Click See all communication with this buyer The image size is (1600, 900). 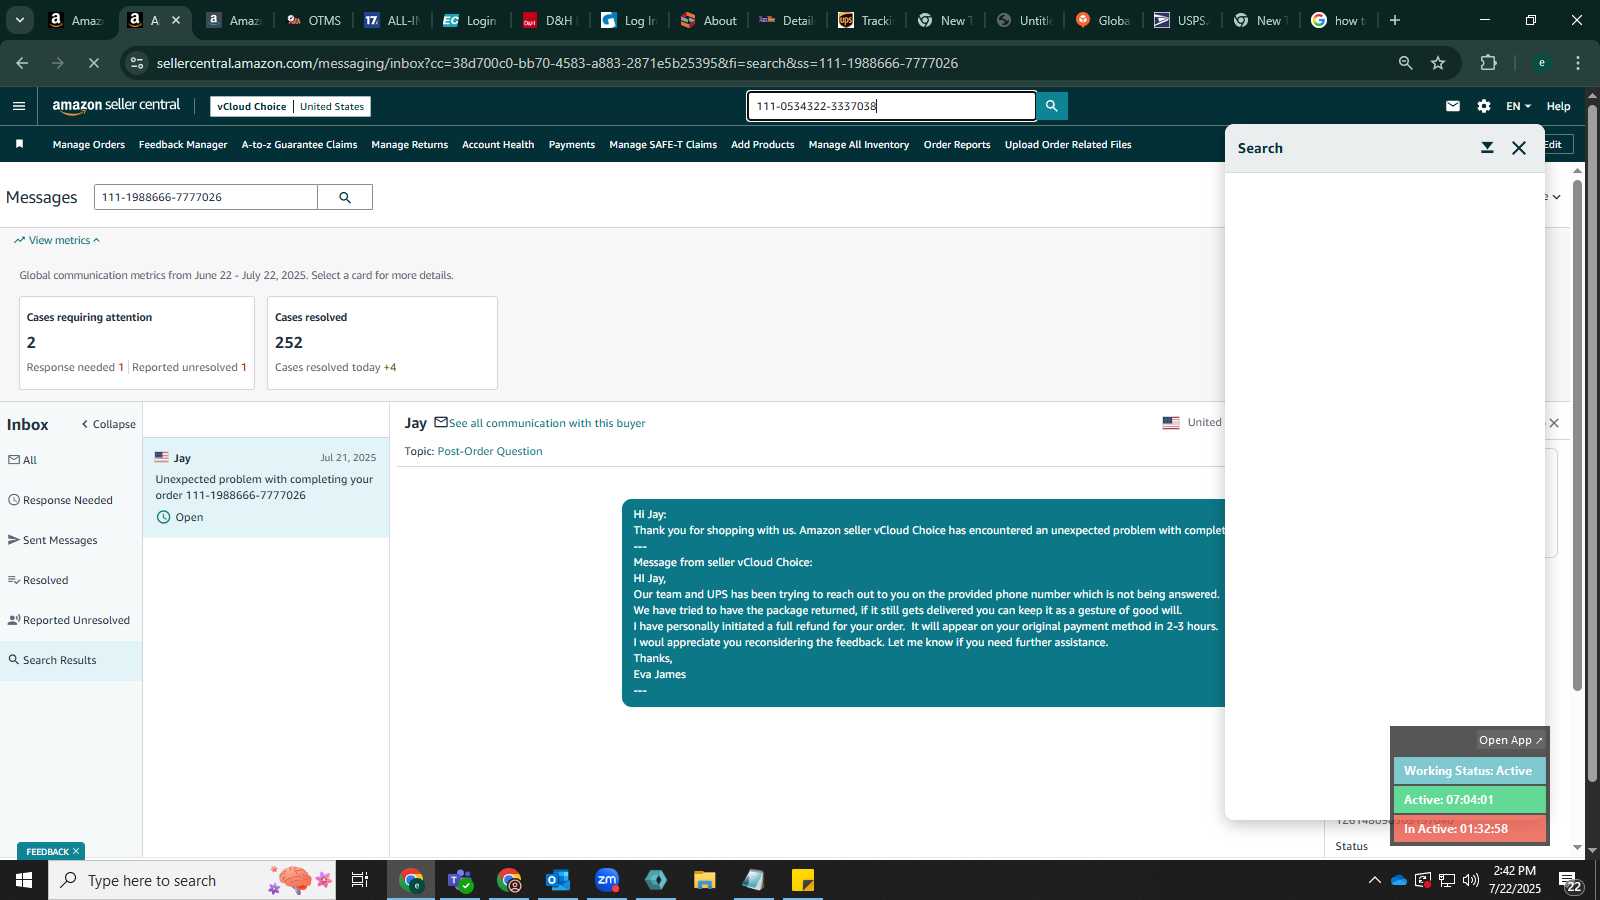(546, 423)
